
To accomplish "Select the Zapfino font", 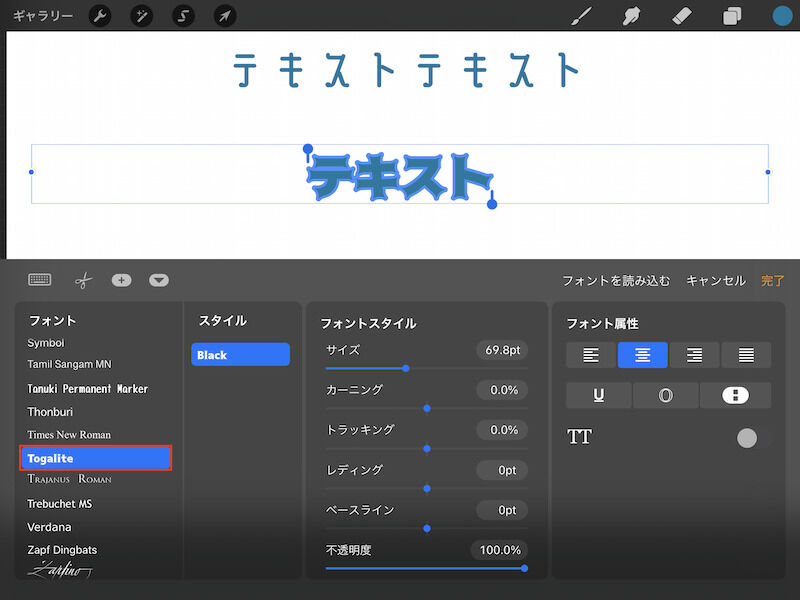I will pyautogui.click(x=60, y=569).
